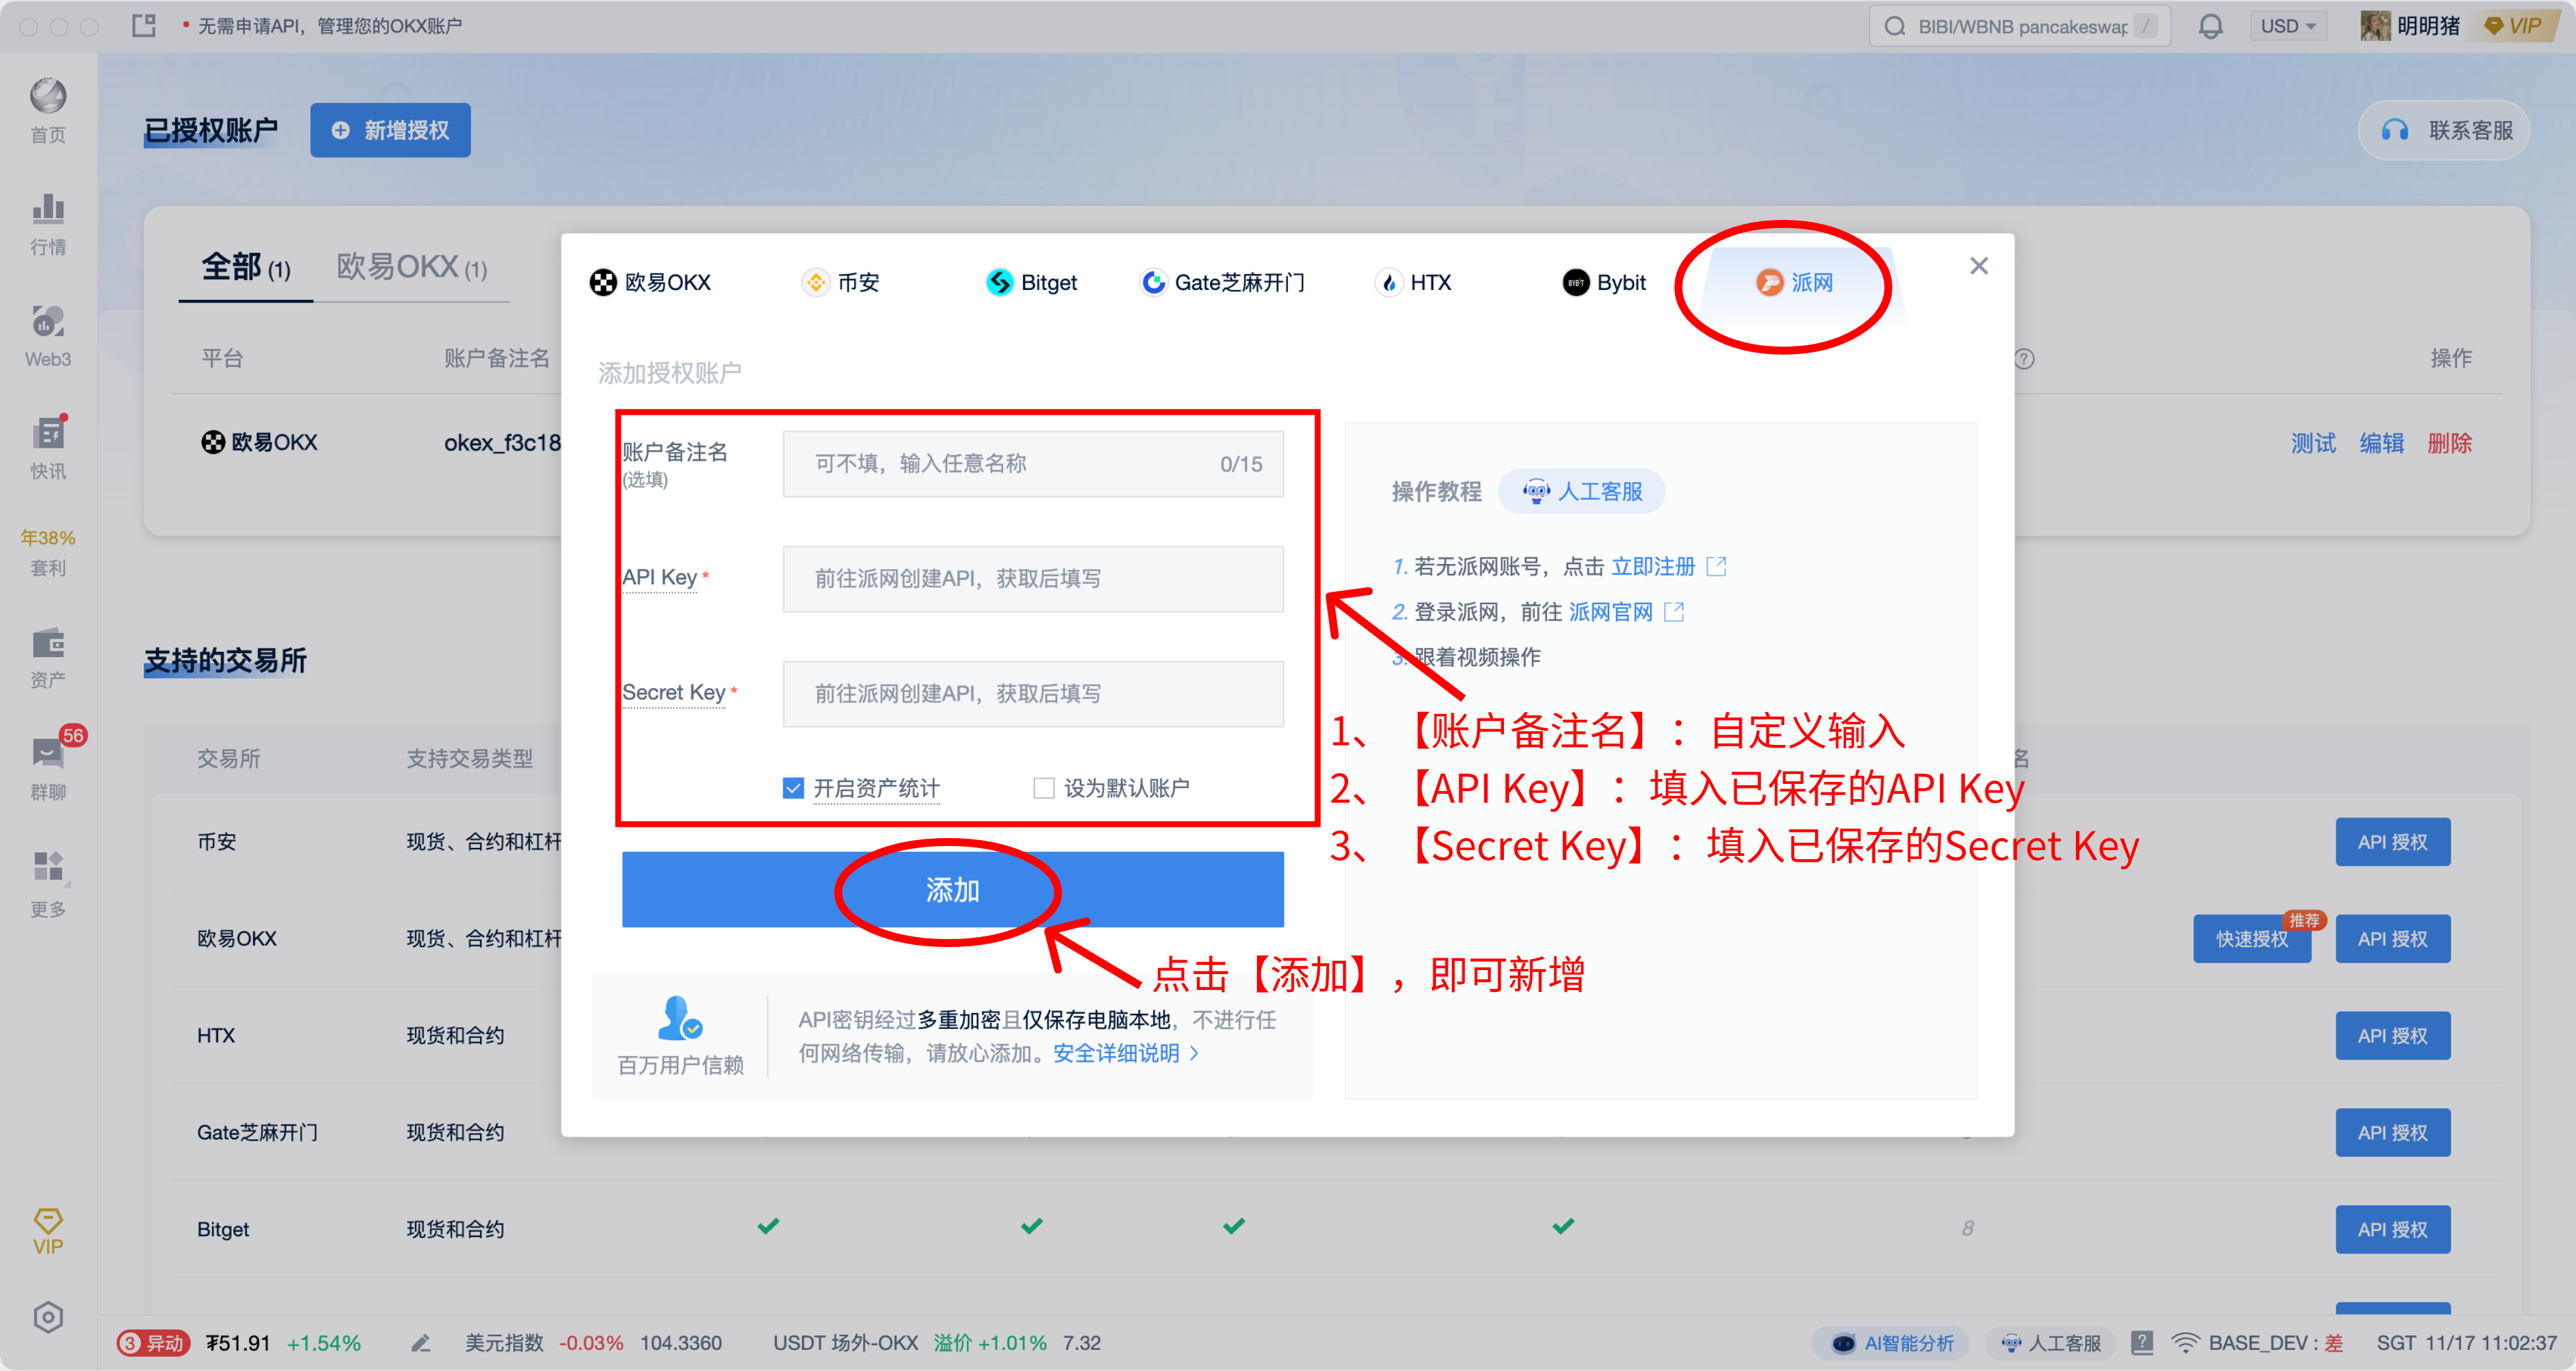The height and width of the screenshot is (1371, 2576).
Task: Click API 授权 button for 欧易OKX row
Action: coord(2393,939)
